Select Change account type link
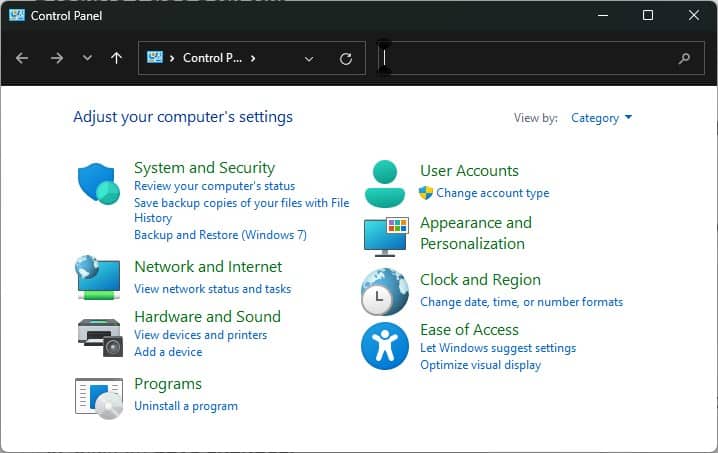 point(493,193)
